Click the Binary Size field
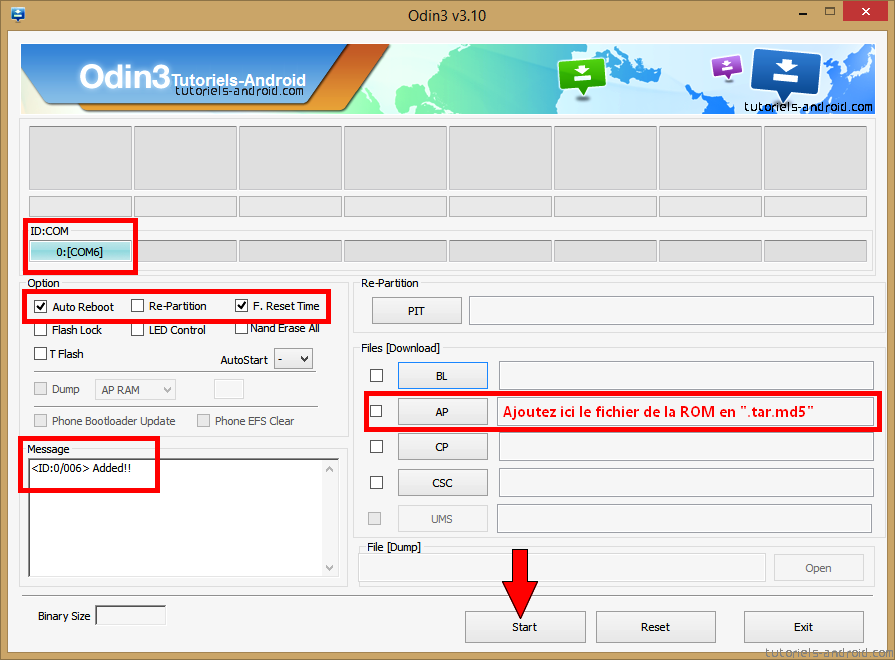 pos(131,615)
